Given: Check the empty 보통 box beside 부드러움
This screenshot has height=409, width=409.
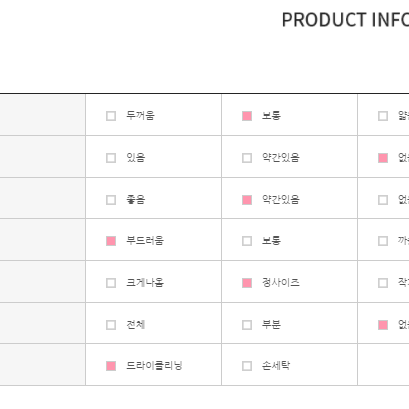Looking at the screenshot, I should coord(247,241).
